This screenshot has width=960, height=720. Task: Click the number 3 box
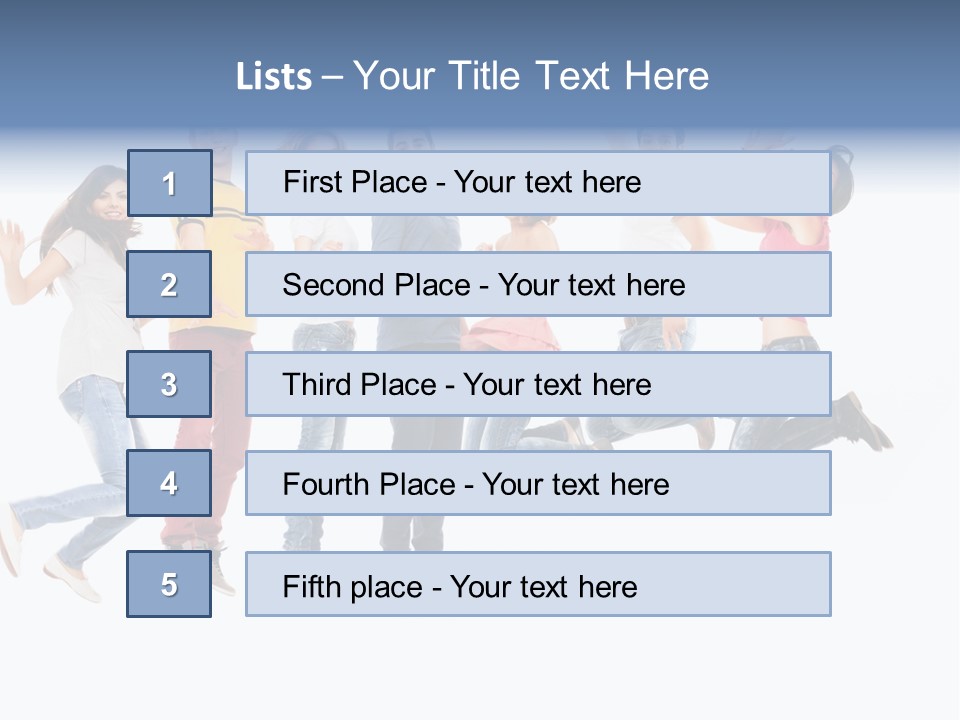(169, 384)
